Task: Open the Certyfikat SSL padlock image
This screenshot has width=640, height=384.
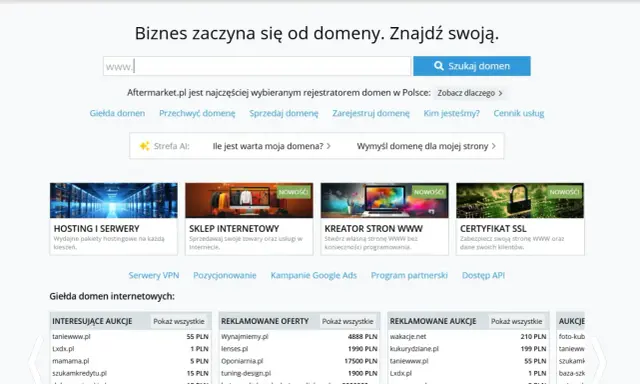Action: [520, 200]
